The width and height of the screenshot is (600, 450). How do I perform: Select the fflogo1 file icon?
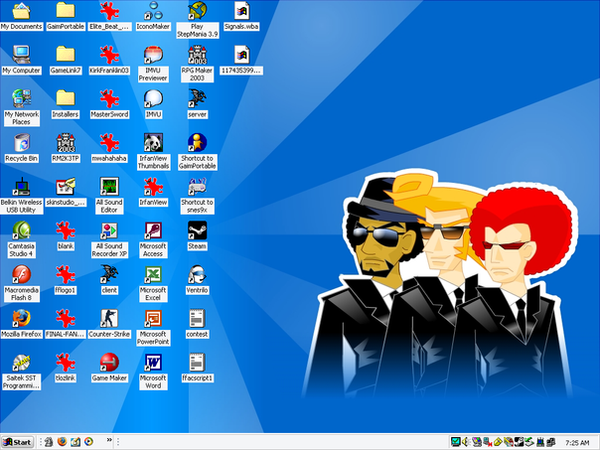65,275
